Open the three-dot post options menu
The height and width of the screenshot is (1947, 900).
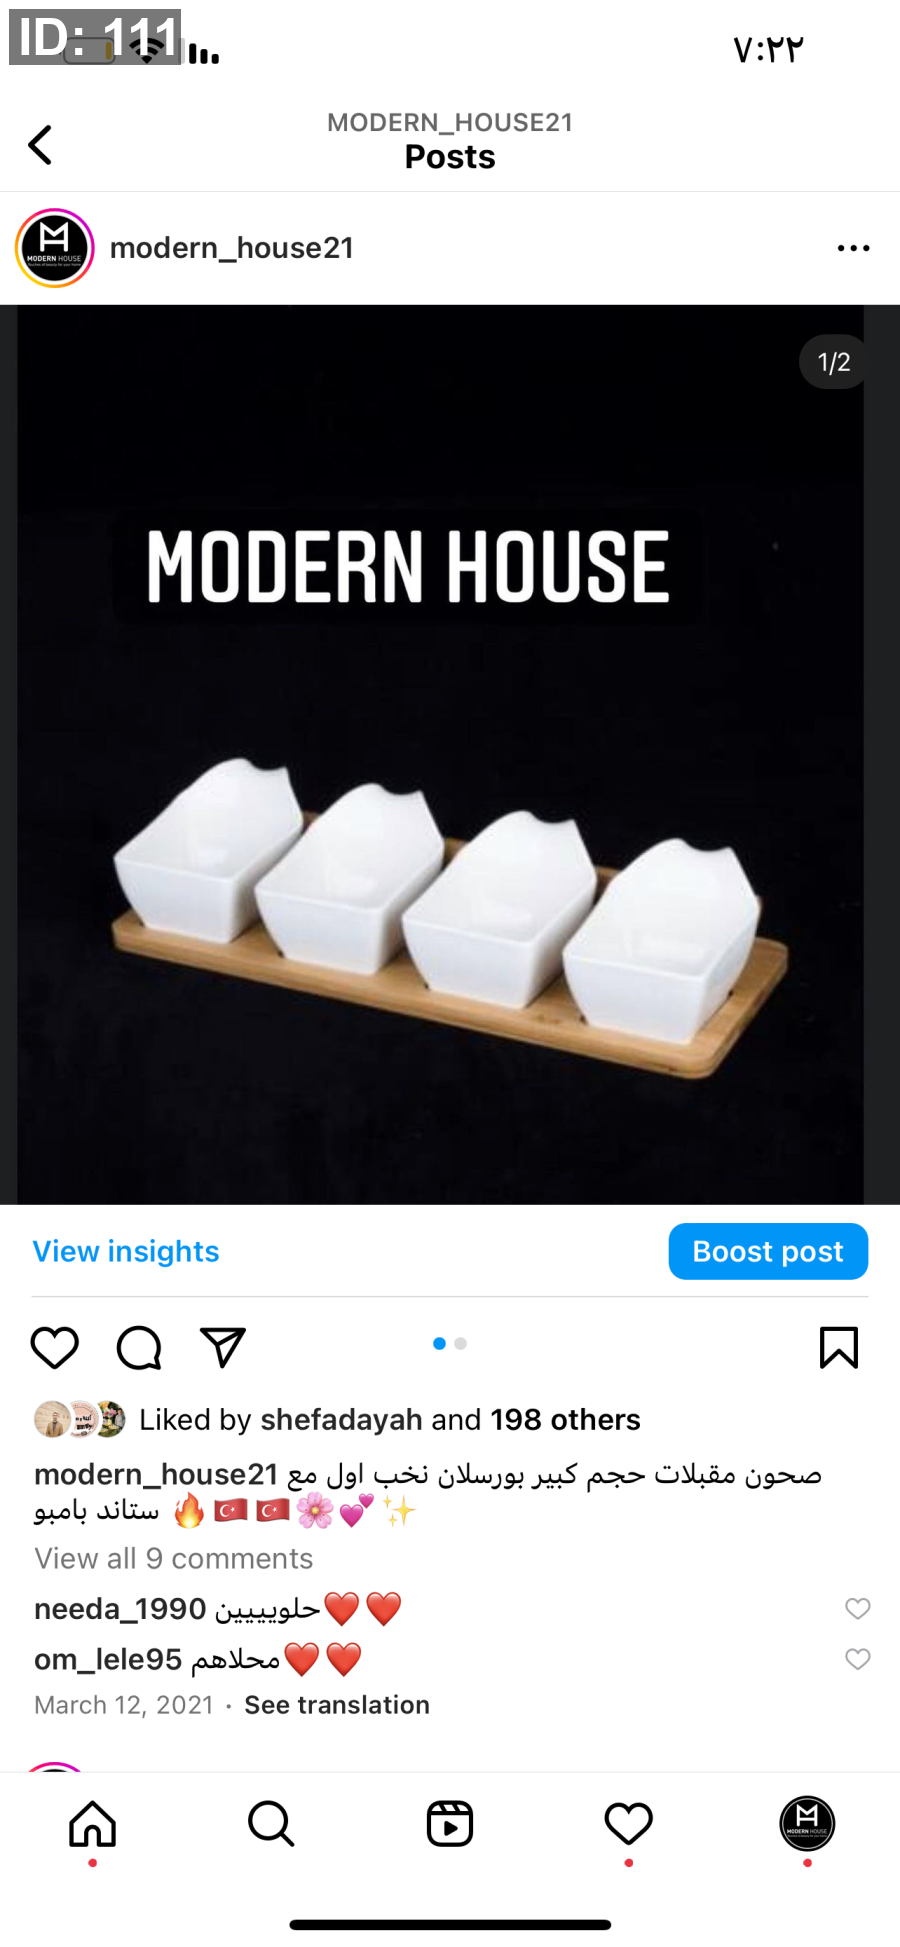(853, 248)
